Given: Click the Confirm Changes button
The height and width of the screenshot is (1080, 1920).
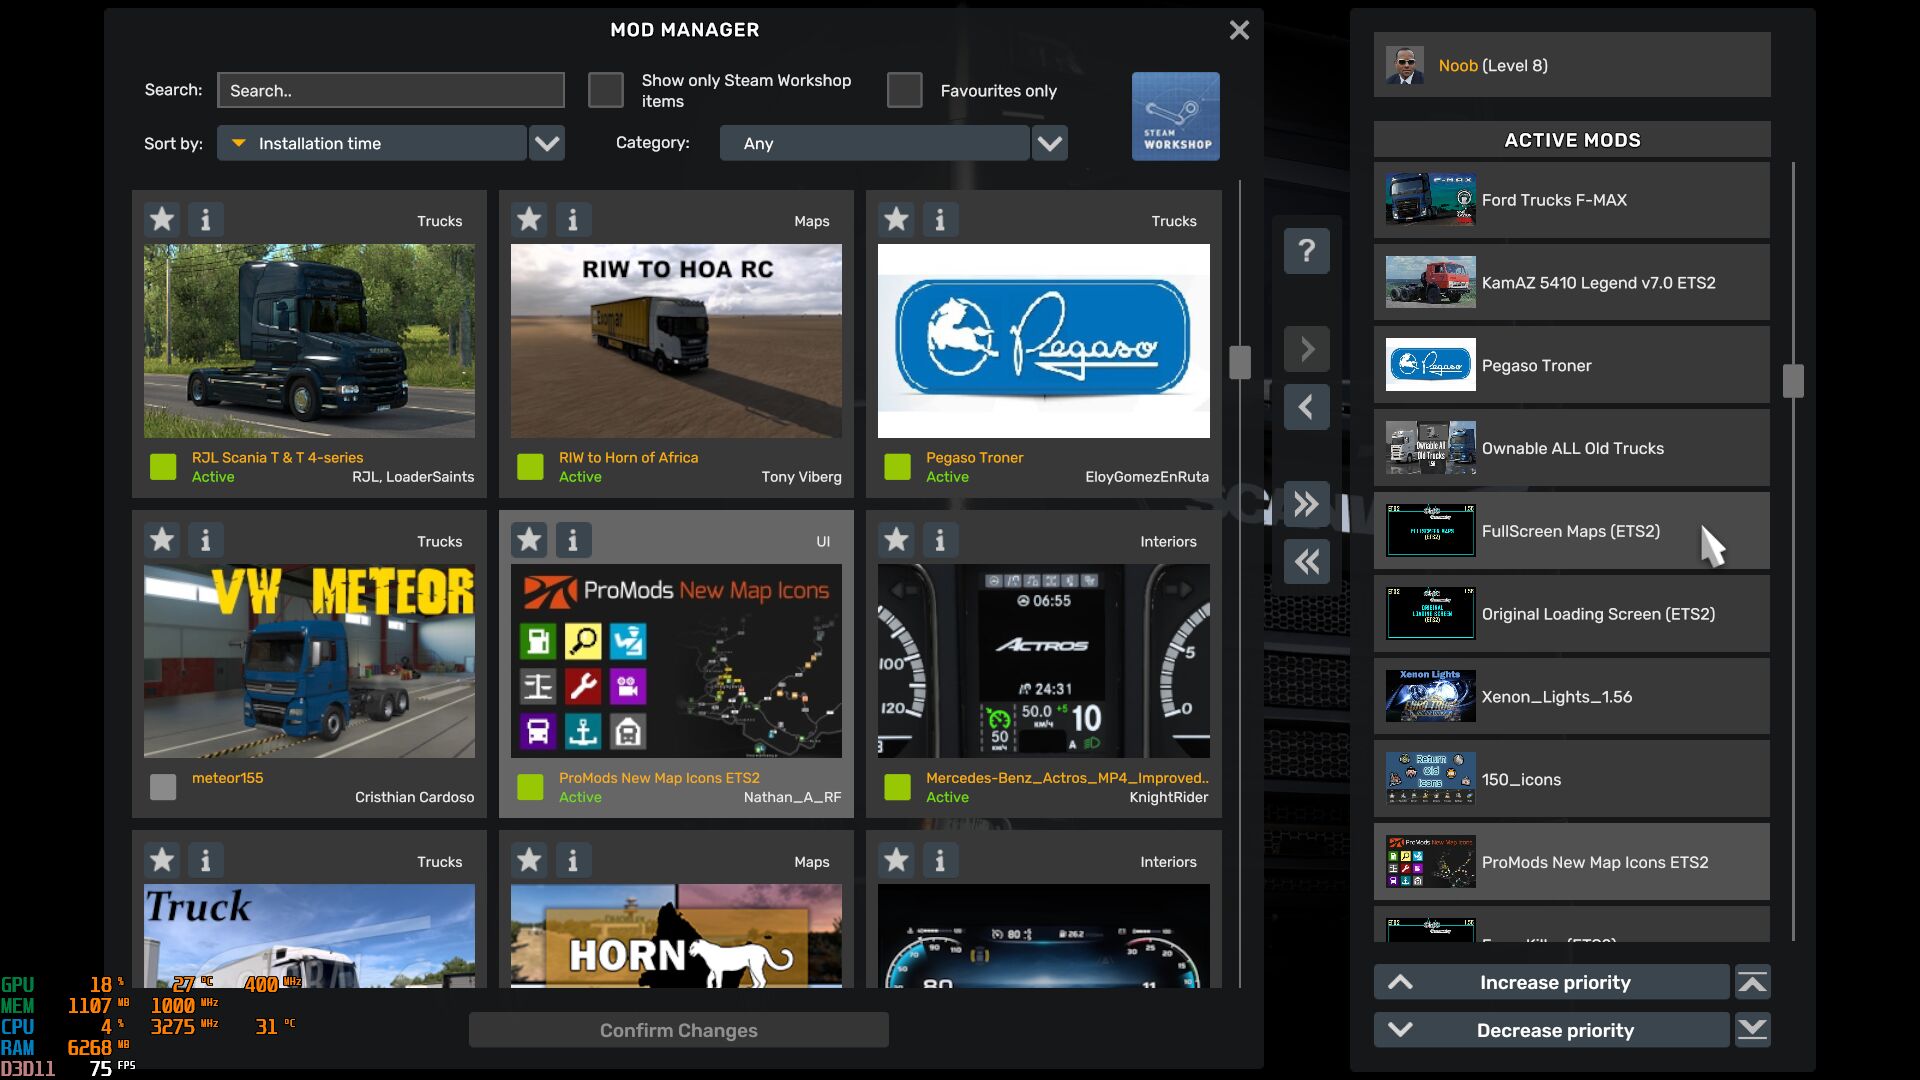Looking at the screenshot, I should 678,1030.
